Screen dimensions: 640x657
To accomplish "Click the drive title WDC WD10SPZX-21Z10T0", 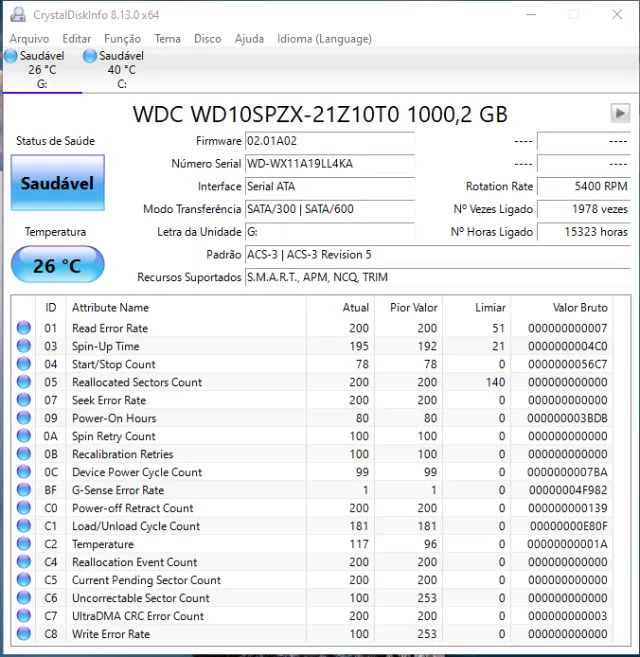I will (320, 114).
